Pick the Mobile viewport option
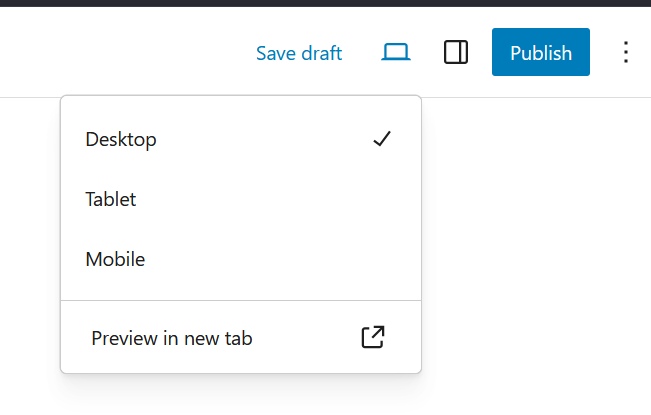Image resolution: width=651 pixels, height=415 pixels. click(x=115, y=259)
